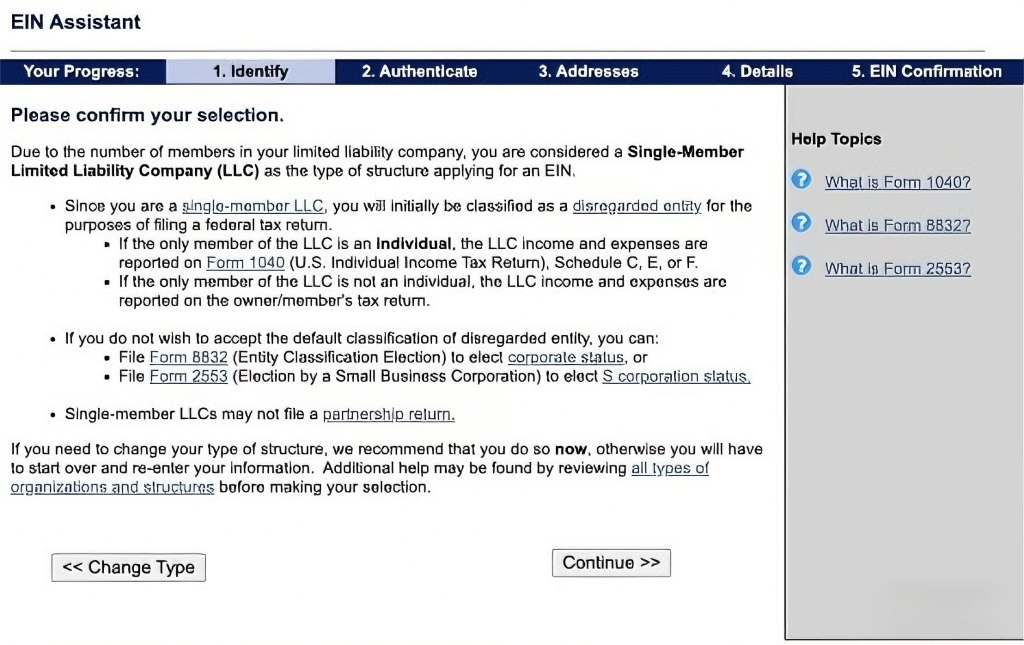This screenshot has width=1024, height=645.
Task: Click the help icon beside Form 2553
Action: tap(801, 266)
